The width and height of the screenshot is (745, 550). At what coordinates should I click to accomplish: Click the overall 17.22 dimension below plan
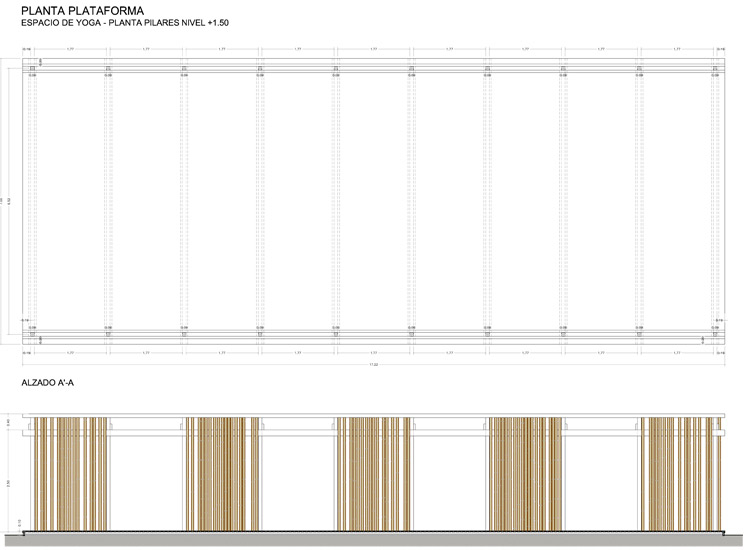point(373,365)
